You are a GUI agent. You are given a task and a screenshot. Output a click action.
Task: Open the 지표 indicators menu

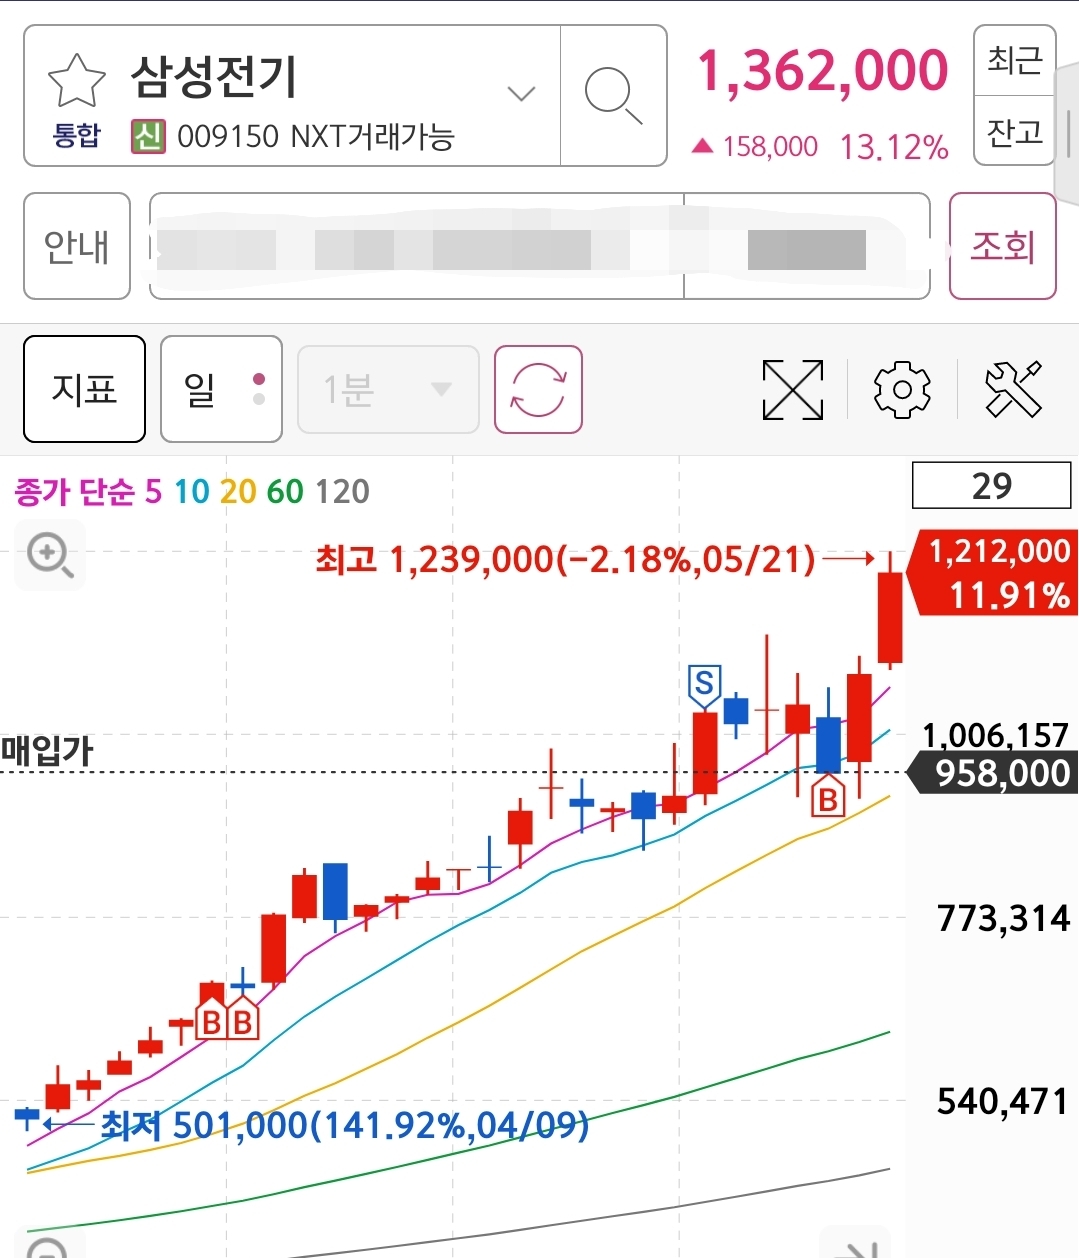(x=85, y=389)
